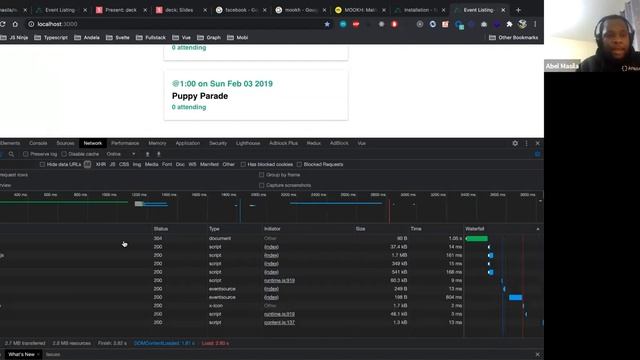The image size is (640, 360).
Task: Open the Redux DevTools tab
Action: pos(313,143)
